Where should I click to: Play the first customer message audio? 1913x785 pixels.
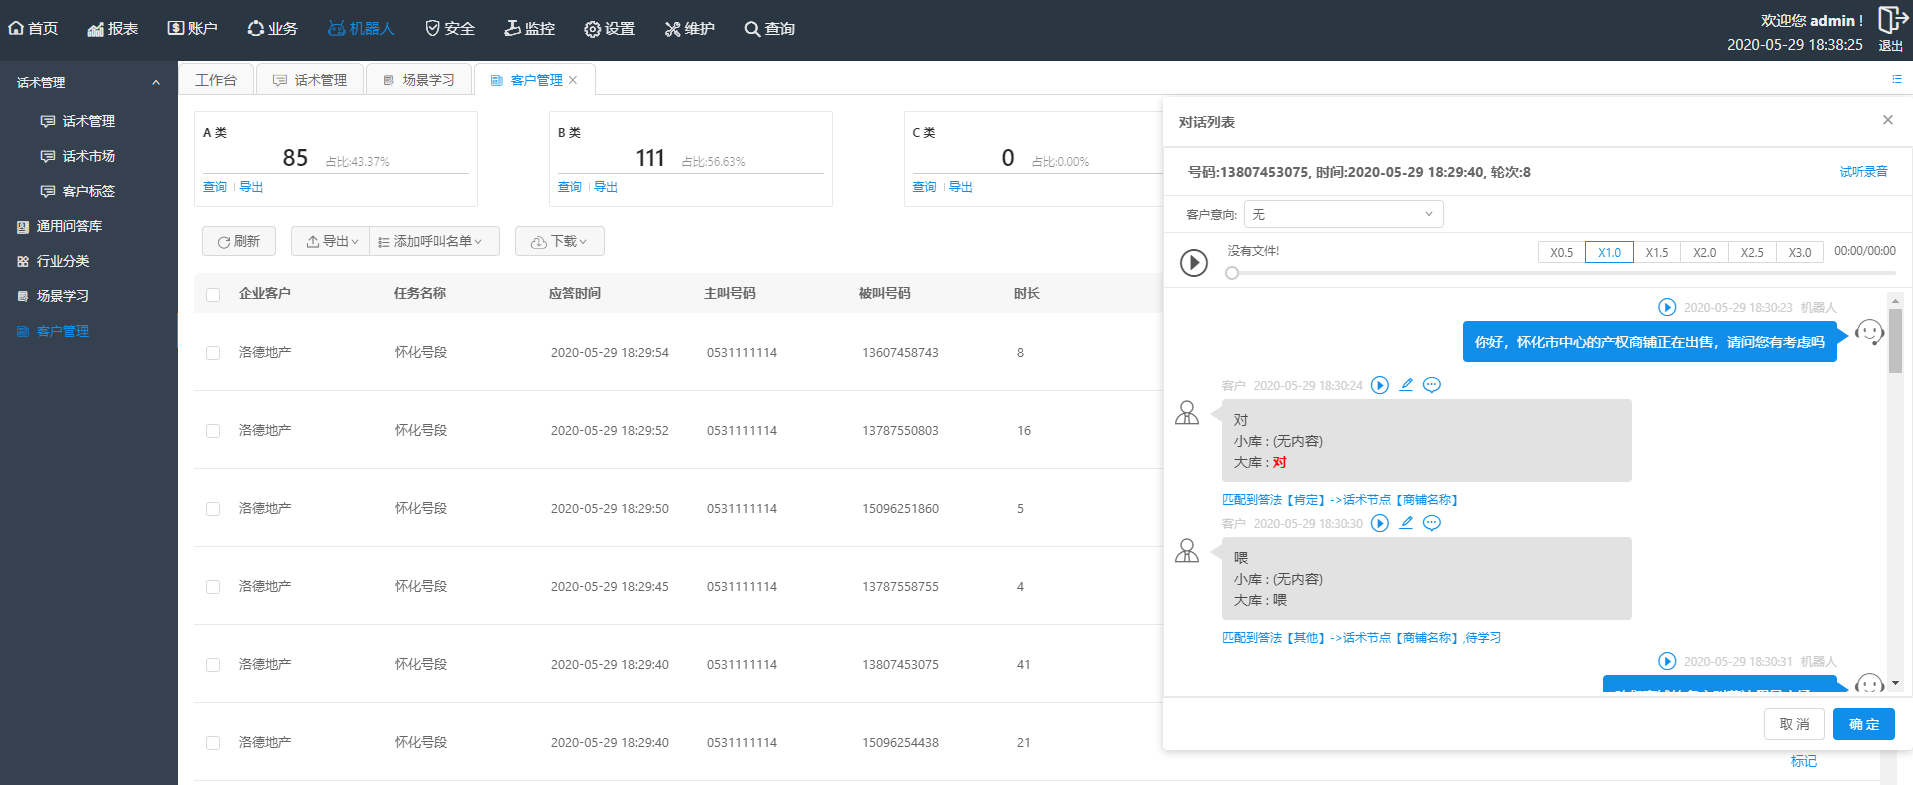point(1380,385)
